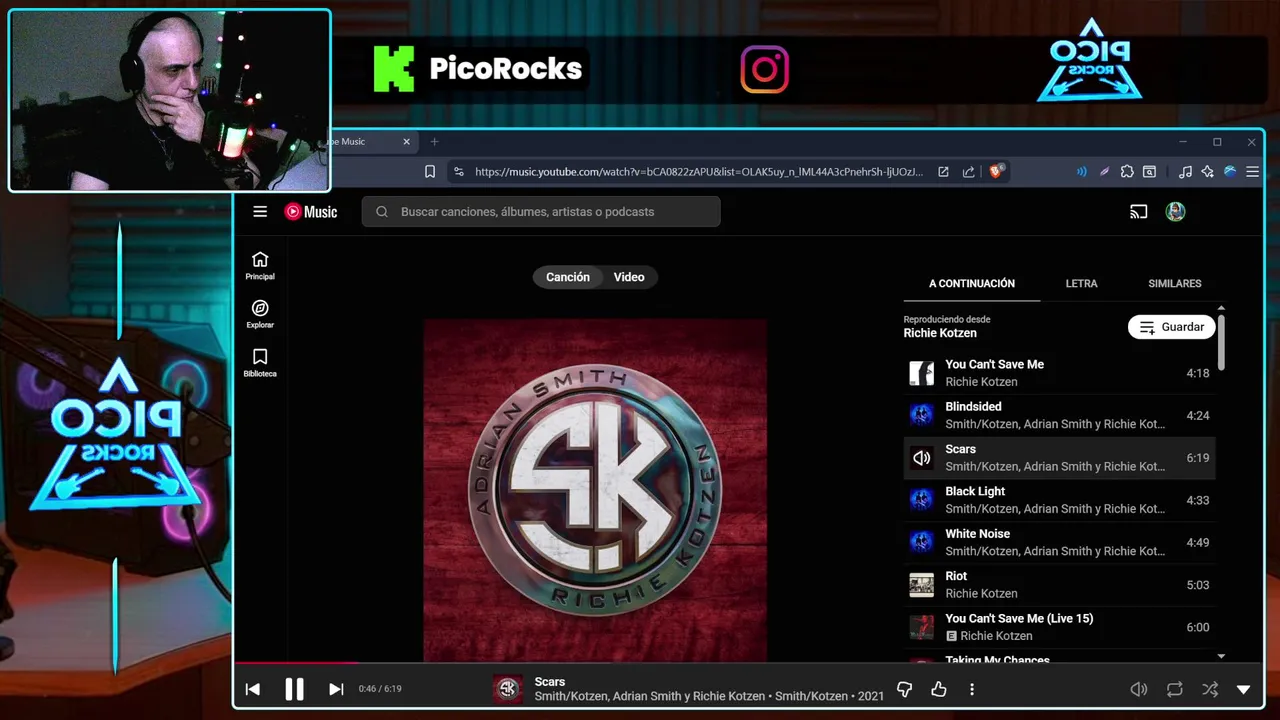The width and height of the screenshot is (1280, 720).
Task: Switch to Video mode
Action: tap(629, 277)
